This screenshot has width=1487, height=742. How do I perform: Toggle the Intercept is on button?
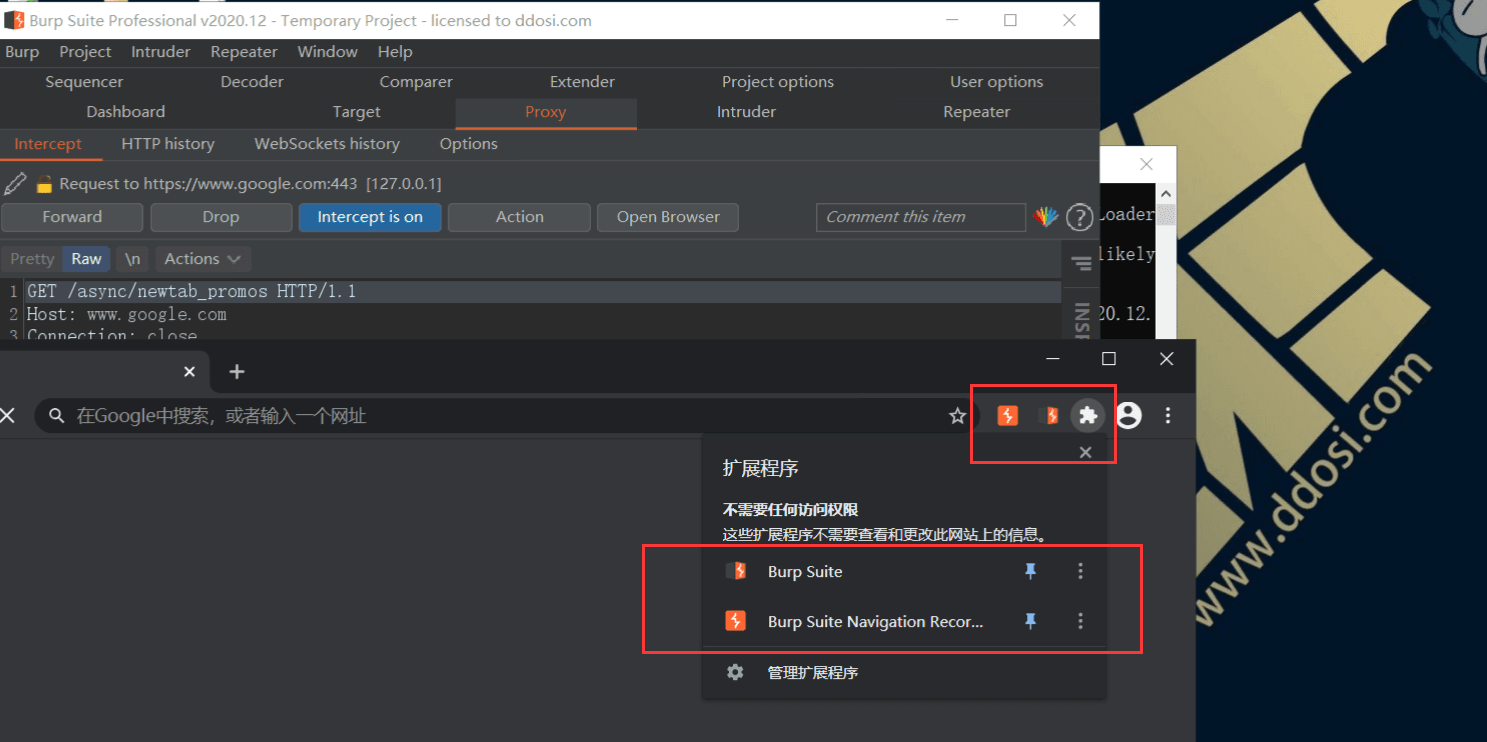[370, 217]
